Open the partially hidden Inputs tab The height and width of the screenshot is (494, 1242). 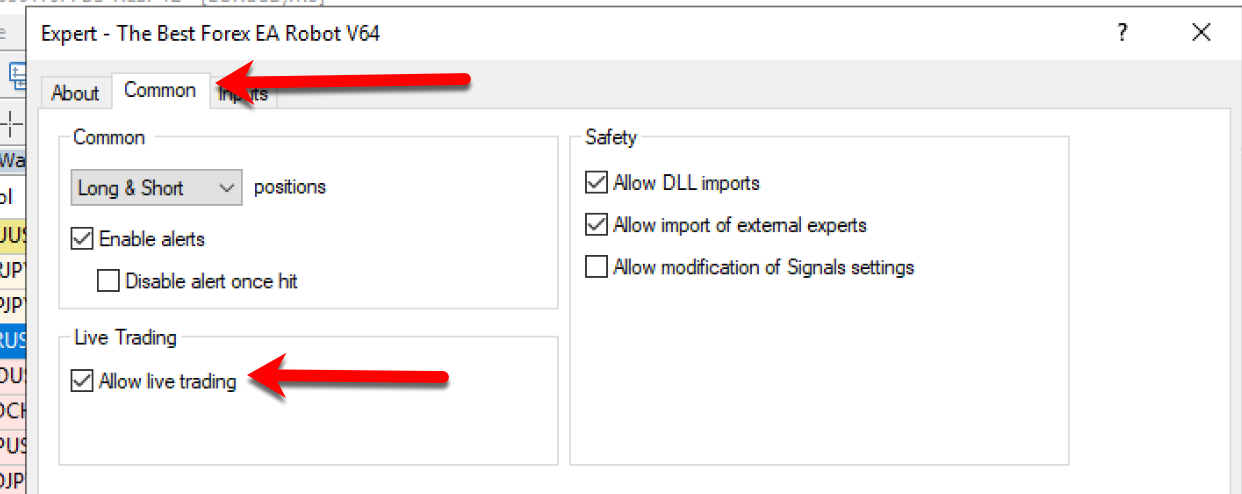pyautogui.click(x=244, y=94)
